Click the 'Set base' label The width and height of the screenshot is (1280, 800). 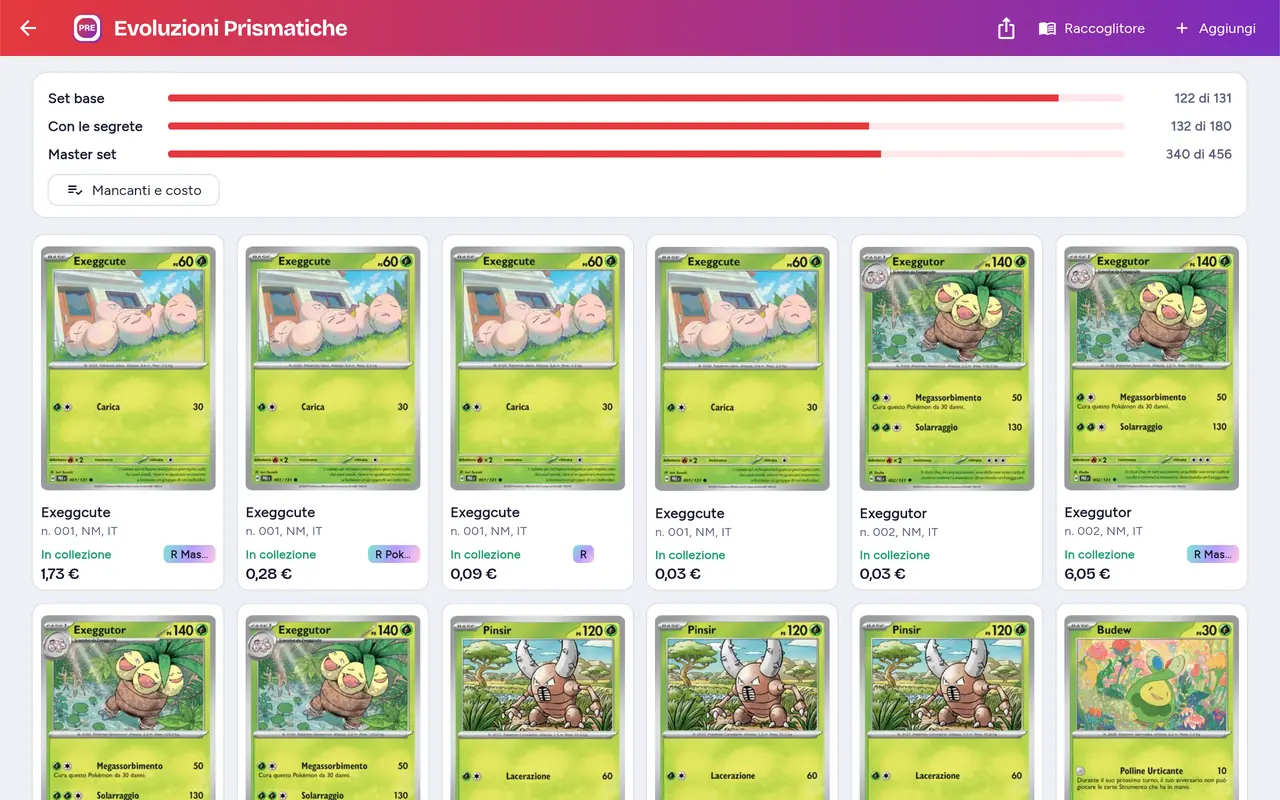(76, 98)
